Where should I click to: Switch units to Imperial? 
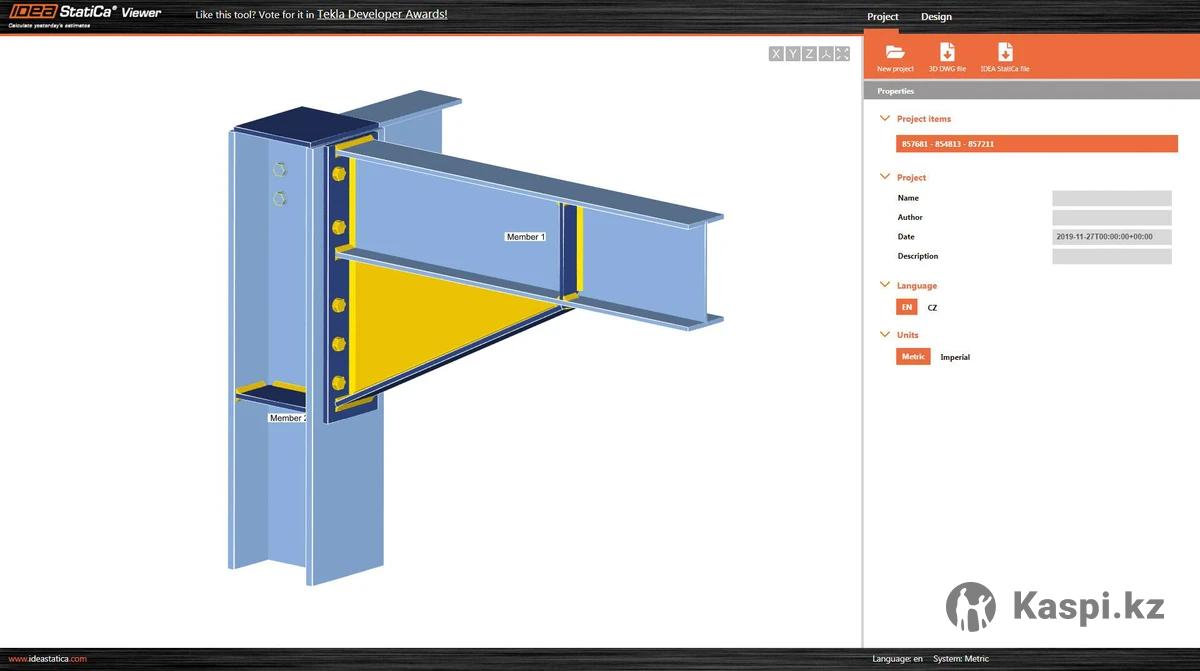955,357
